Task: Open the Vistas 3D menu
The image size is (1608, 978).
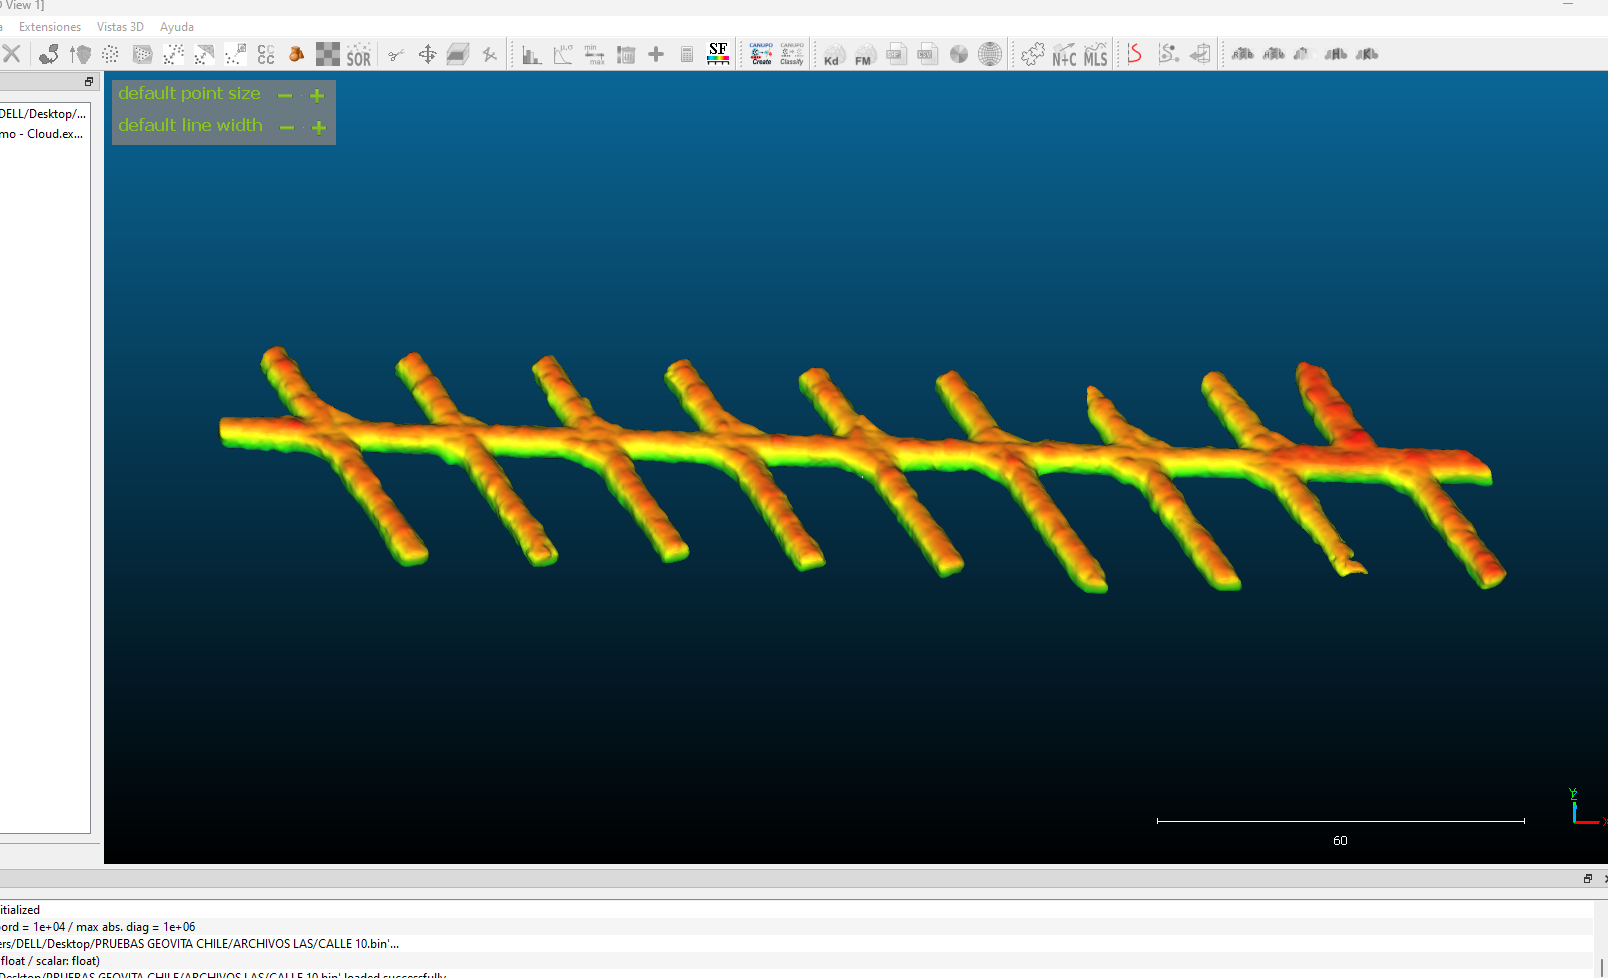Action: click(120, 27)
